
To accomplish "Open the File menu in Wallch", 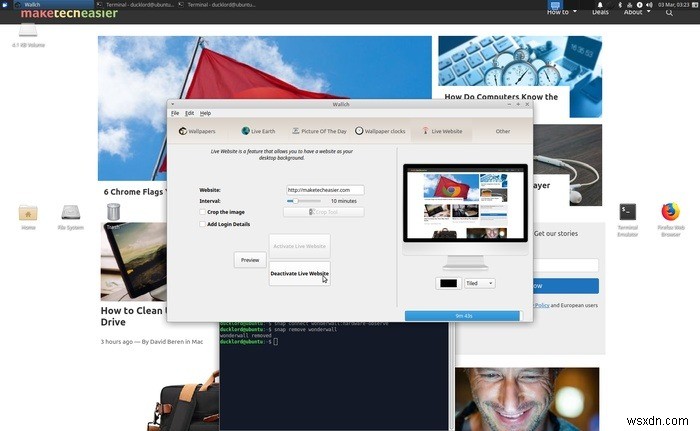I will [175, 113].
